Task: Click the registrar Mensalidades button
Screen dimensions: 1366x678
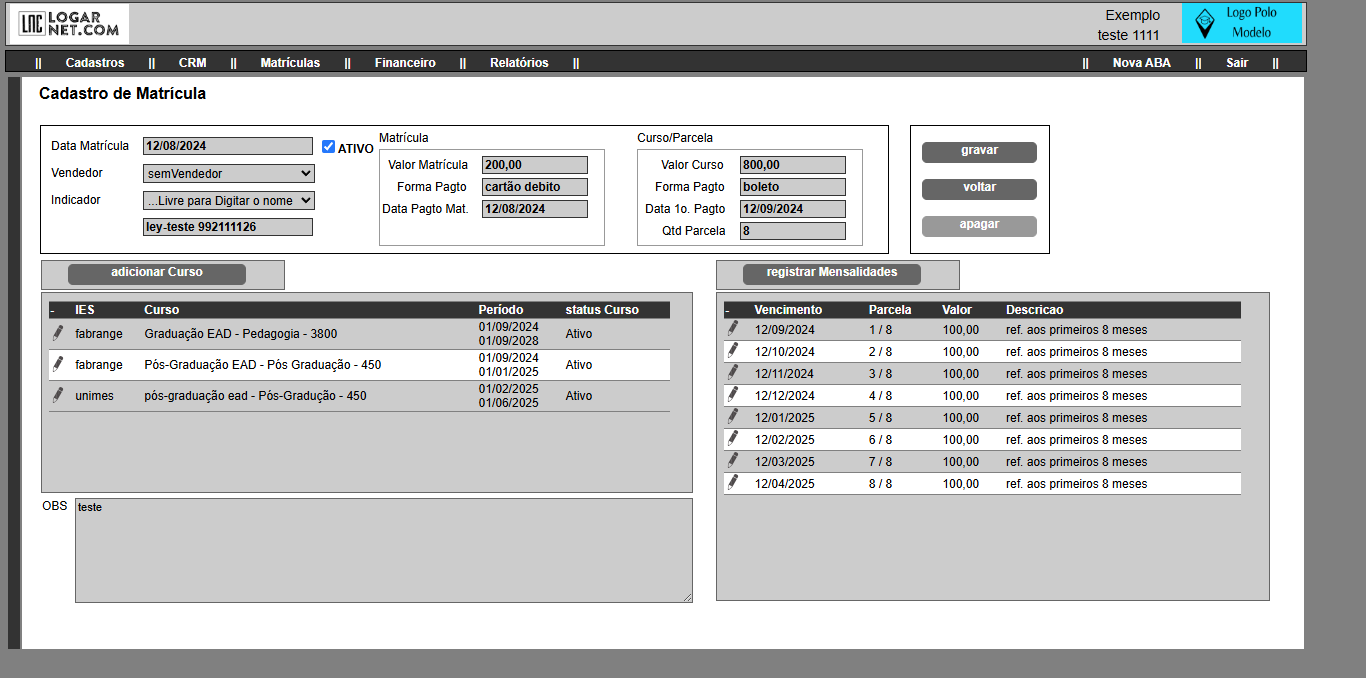Action: (x=832, y=274)
